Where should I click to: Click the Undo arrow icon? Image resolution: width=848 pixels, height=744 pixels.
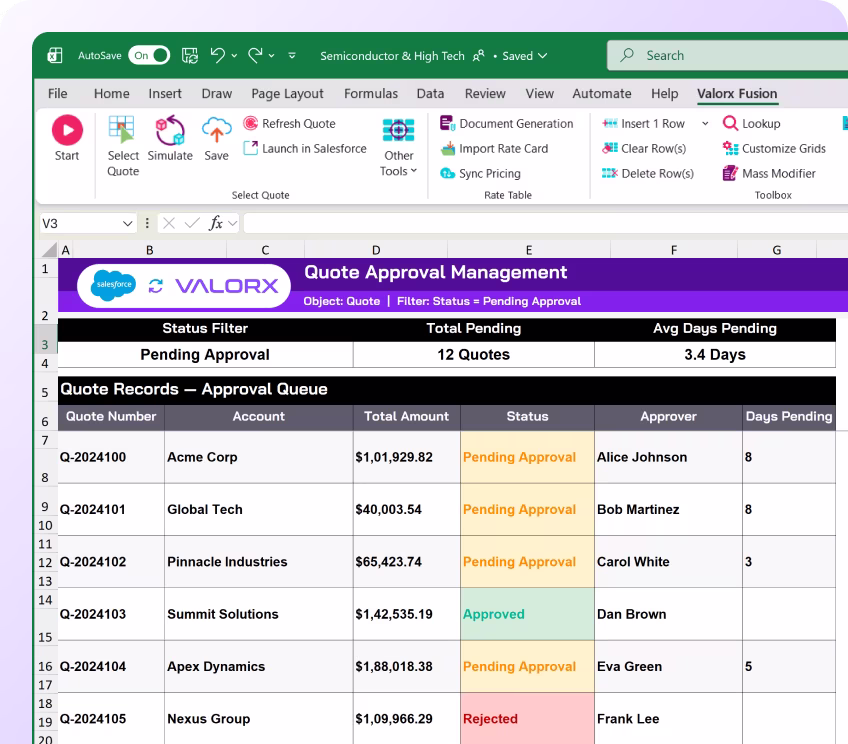[x=218, y=55]
